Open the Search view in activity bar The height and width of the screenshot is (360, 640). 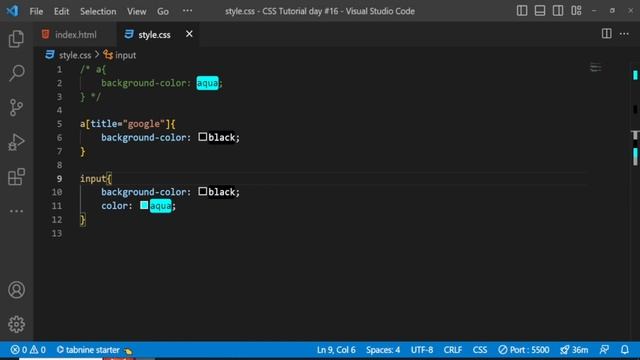16,73
